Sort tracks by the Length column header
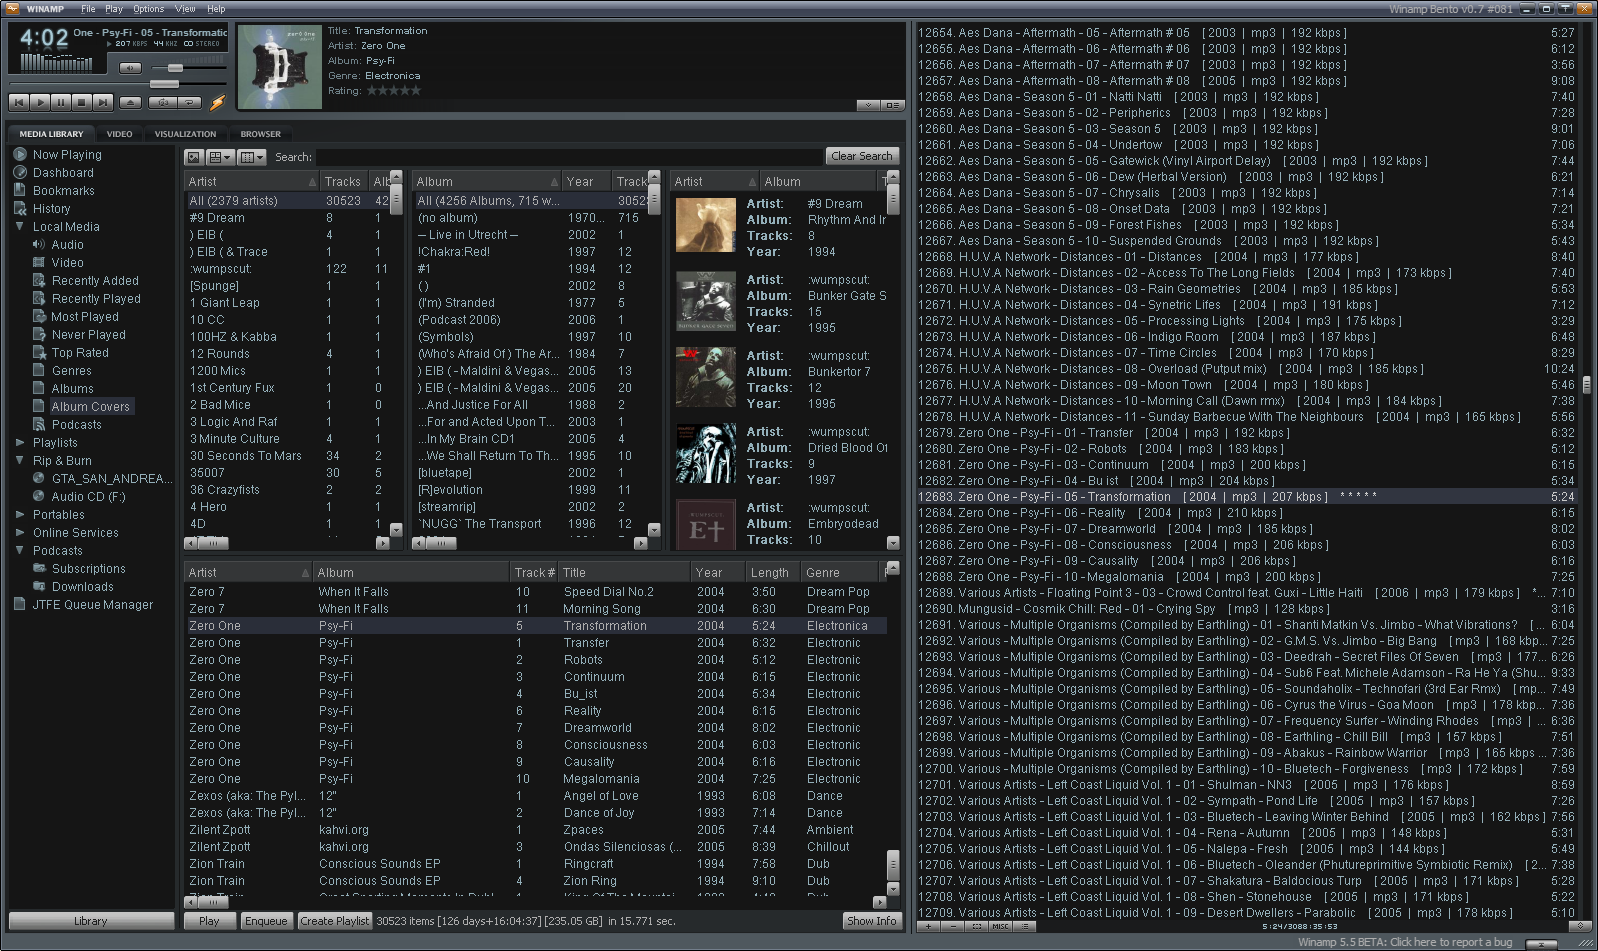 (x=772, y=573)
